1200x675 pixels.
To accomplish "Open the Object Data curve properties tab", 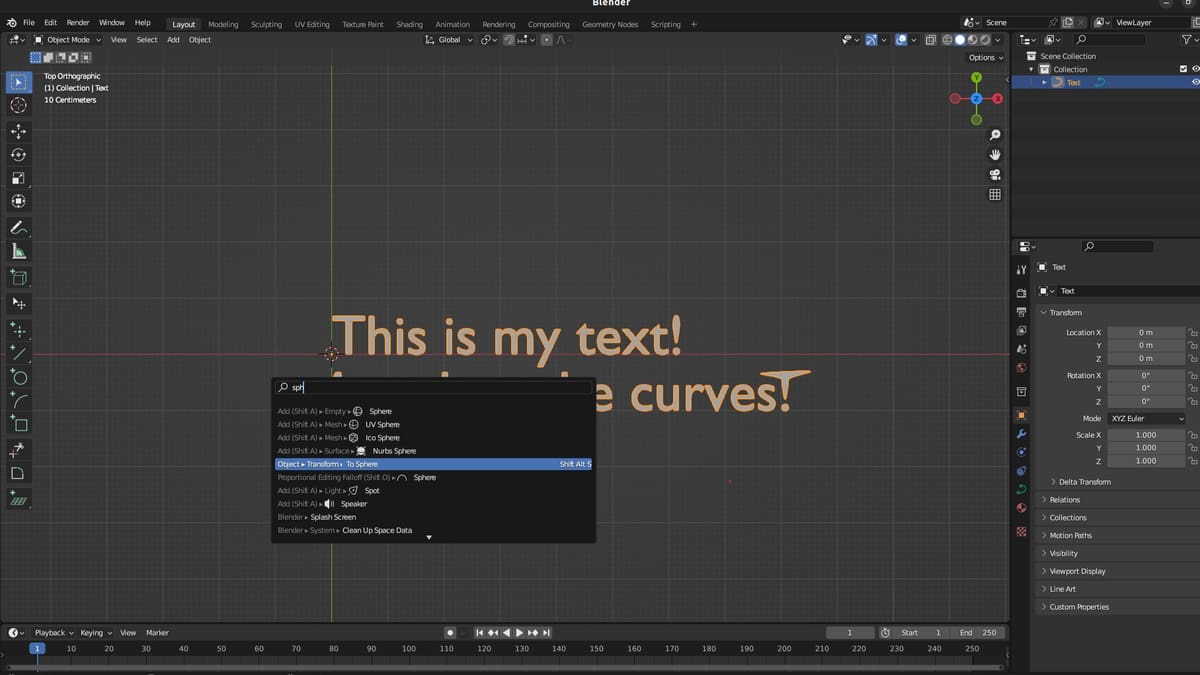I will click(1021, 489).
